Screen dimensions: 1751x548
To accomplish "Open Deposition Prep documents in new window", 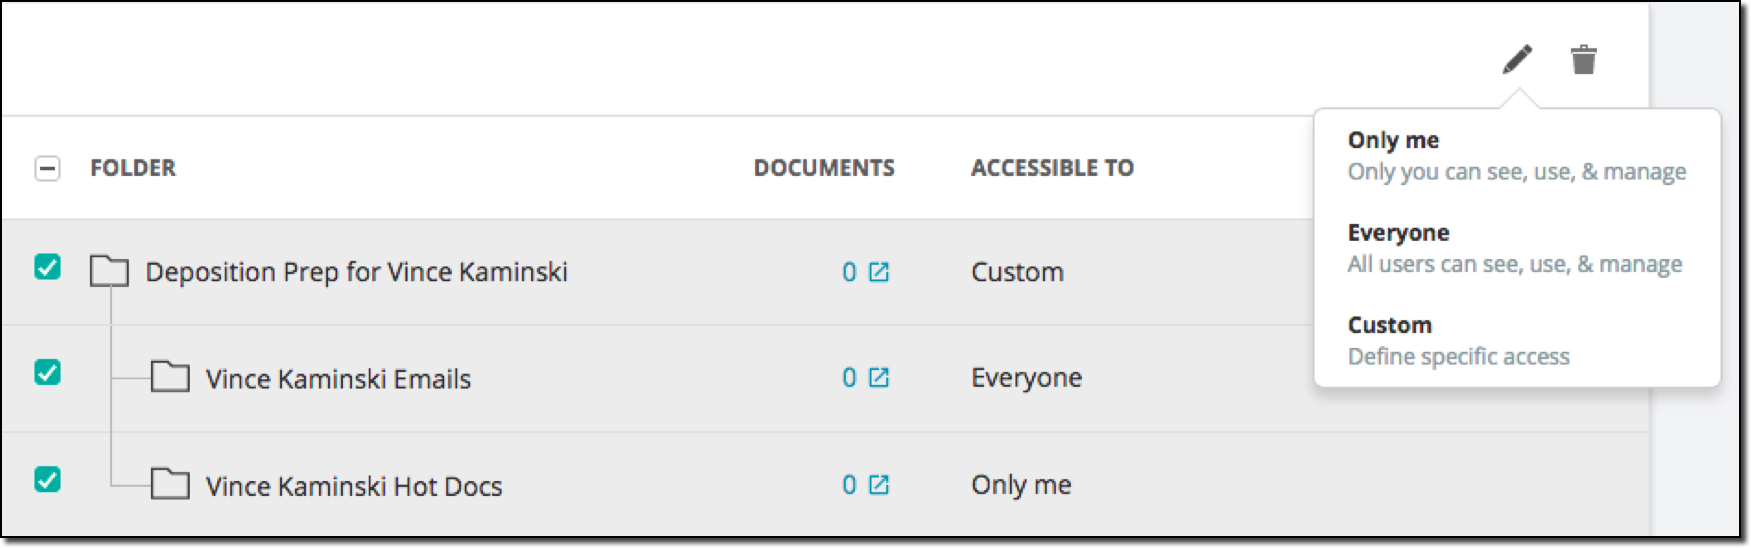I will tap(879, 272).
